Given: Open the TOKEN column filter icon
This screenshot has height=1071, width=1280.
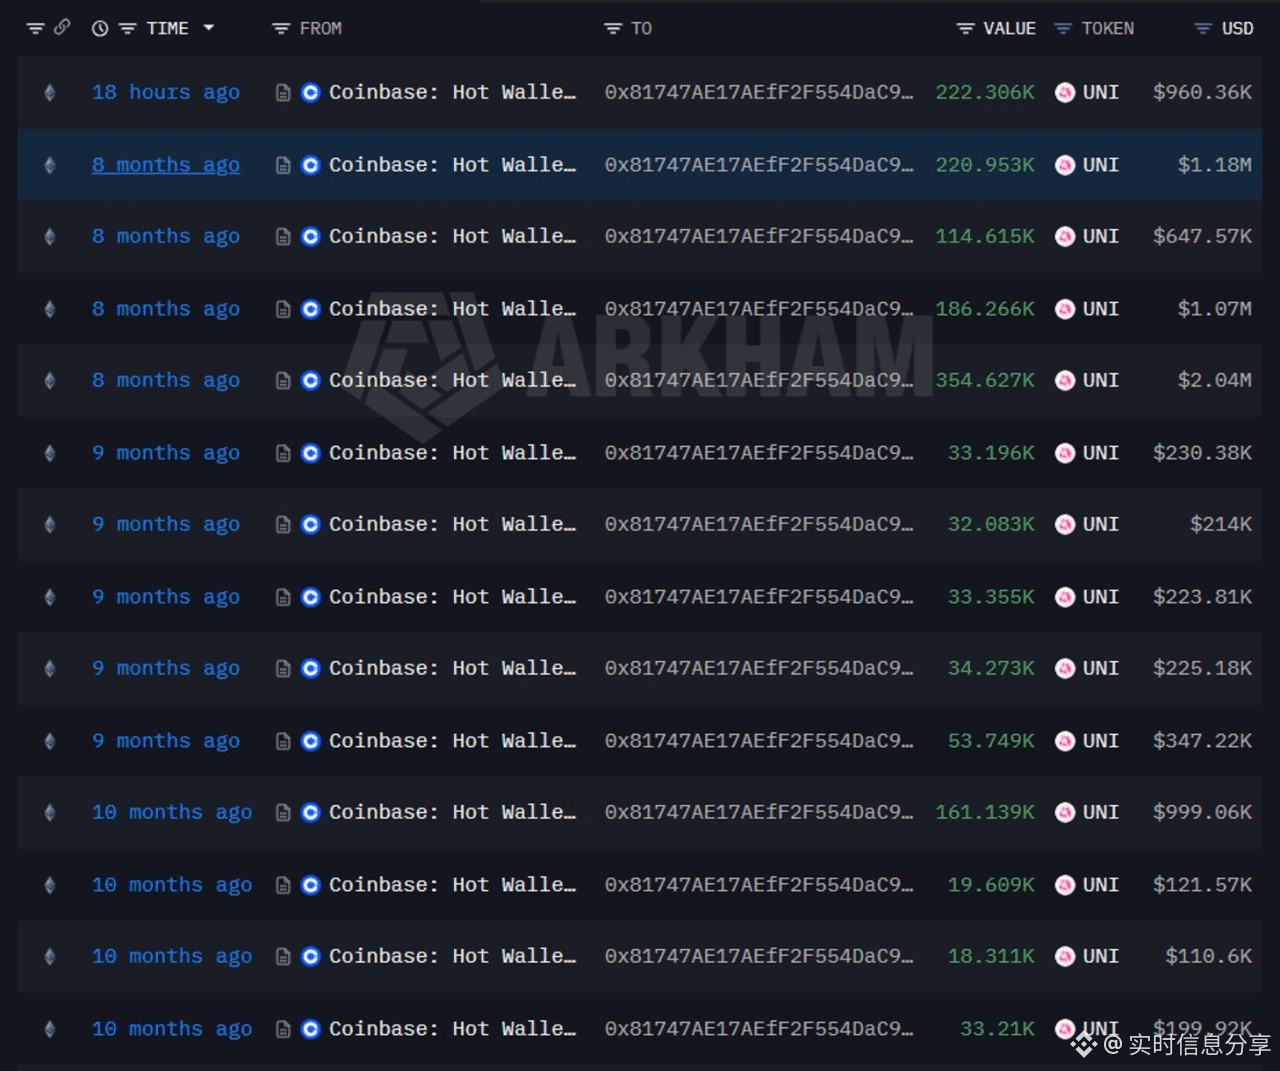Looking at the screenshot, I should 1063,29.
